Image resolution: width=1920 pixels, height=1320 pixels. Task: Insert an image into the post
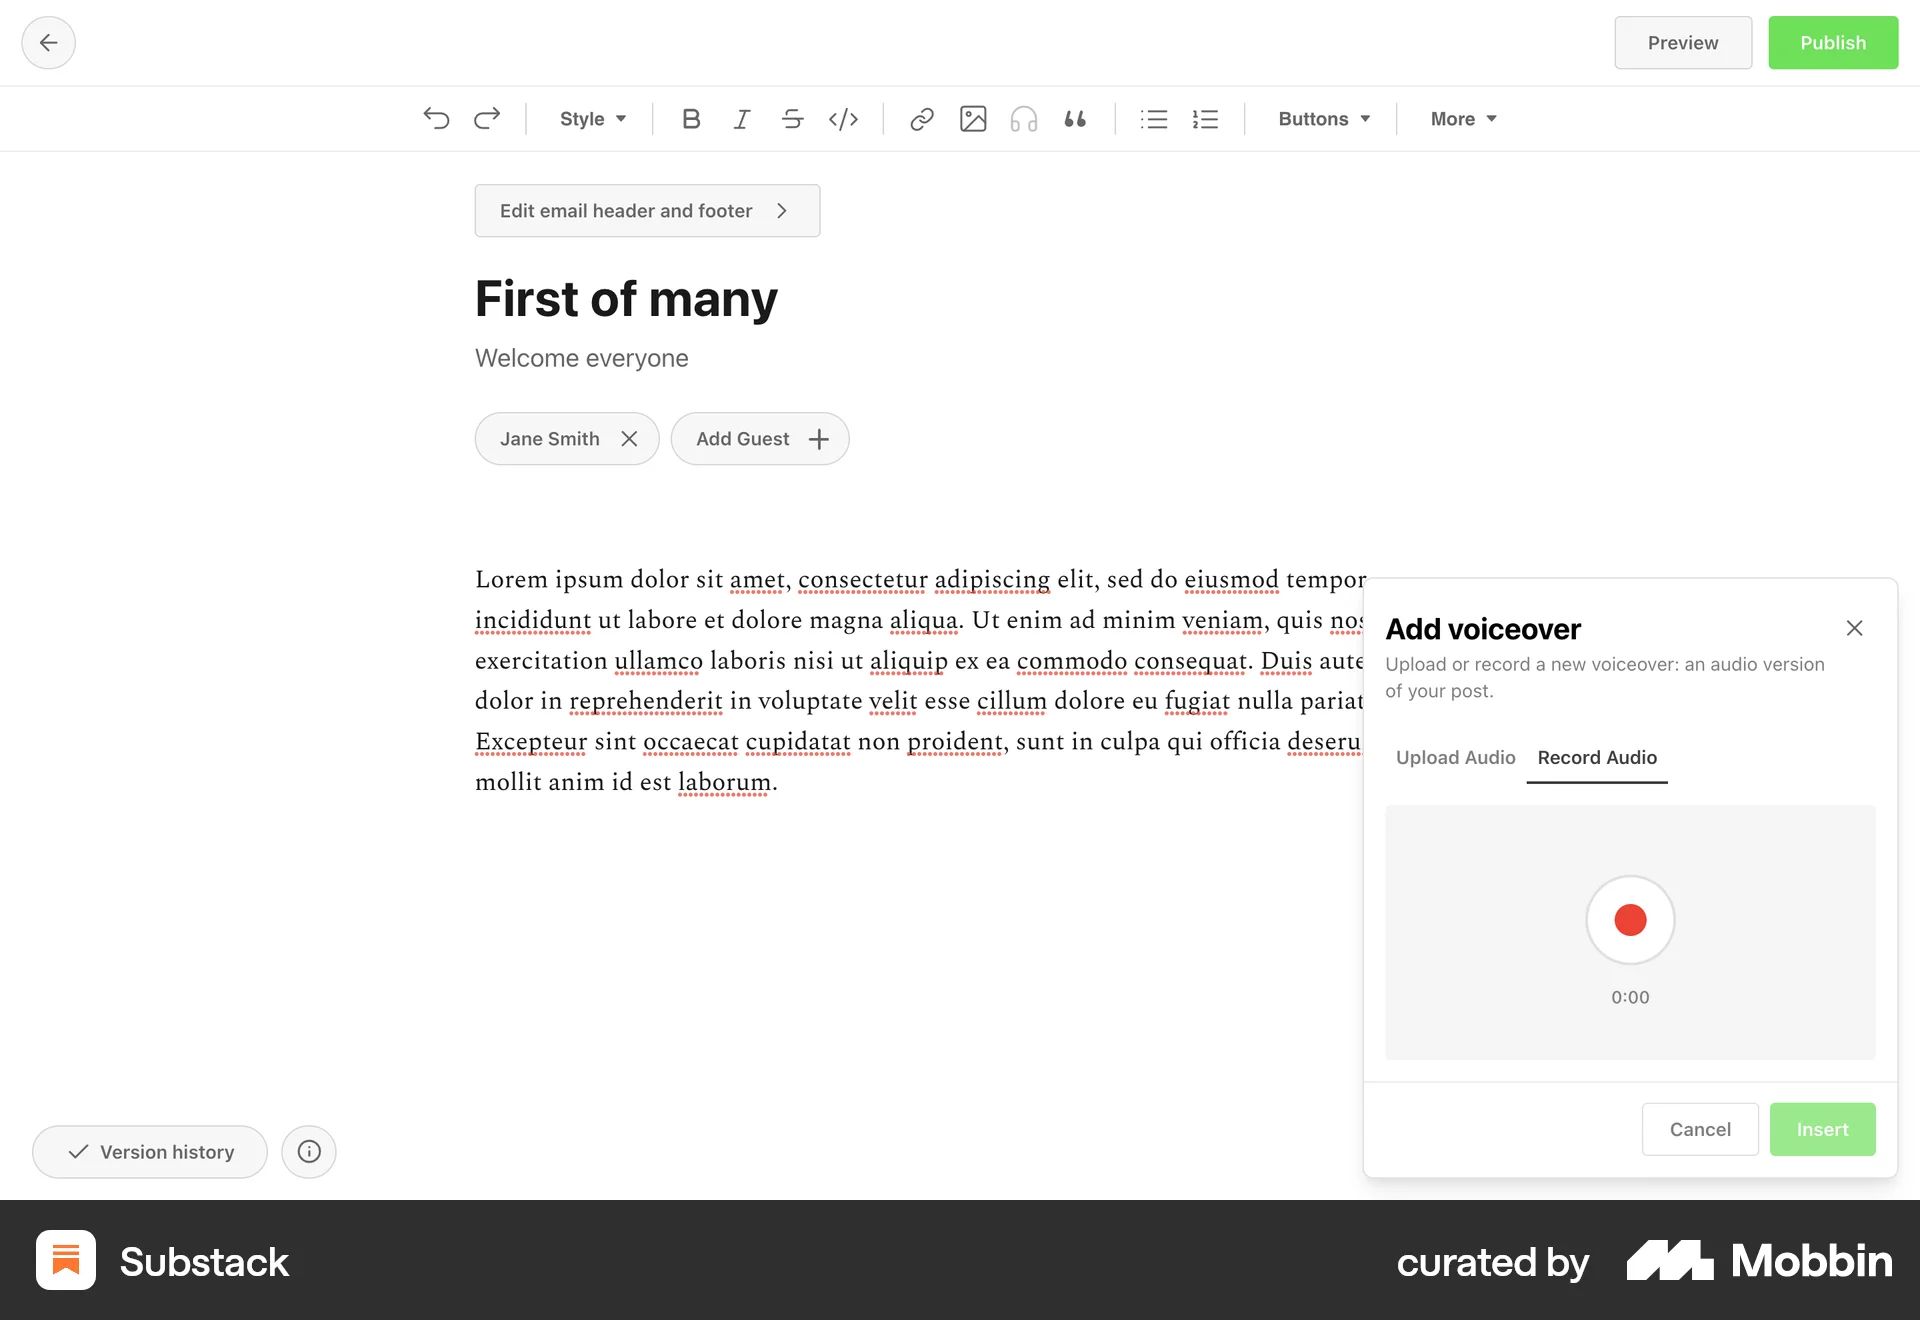click(x=973, y=119)
